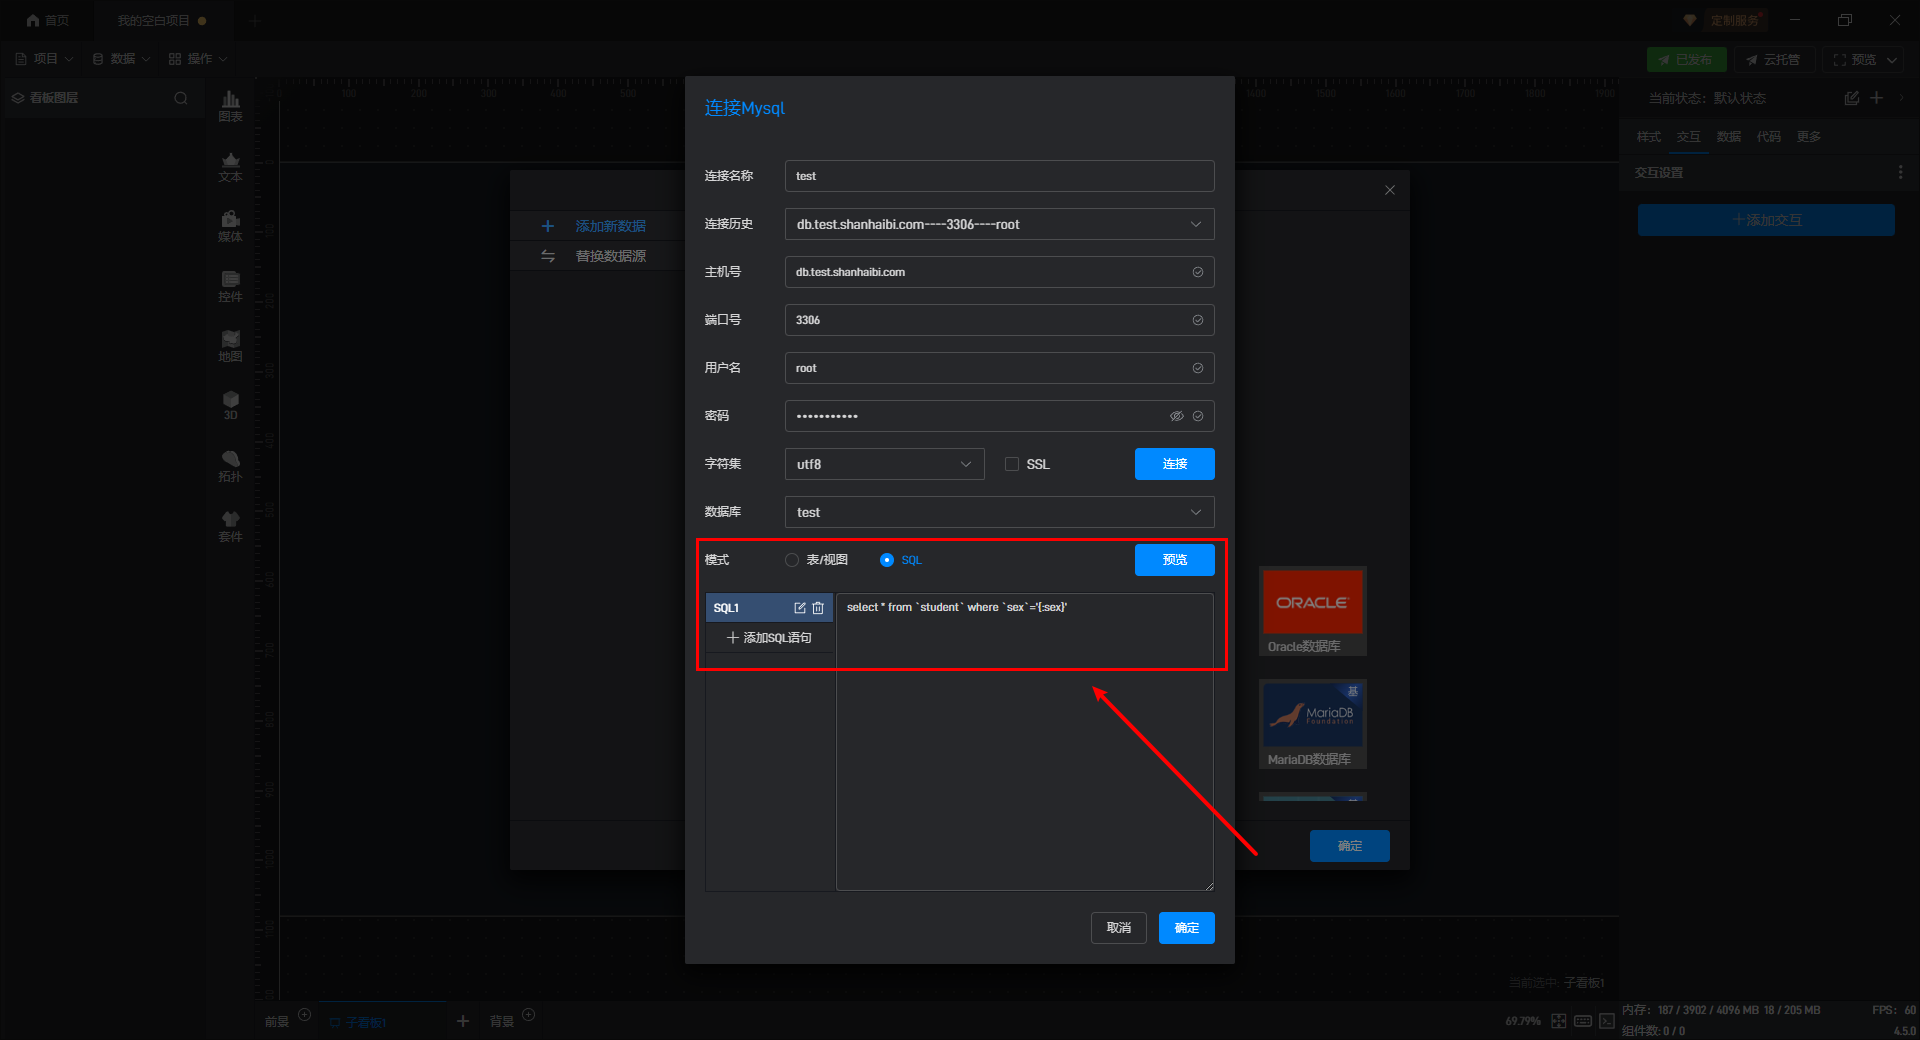Clear host field via its circle icon
Image resolution: width=1920 pixels, height=1040 pixels.
[x=1198, y=272]
